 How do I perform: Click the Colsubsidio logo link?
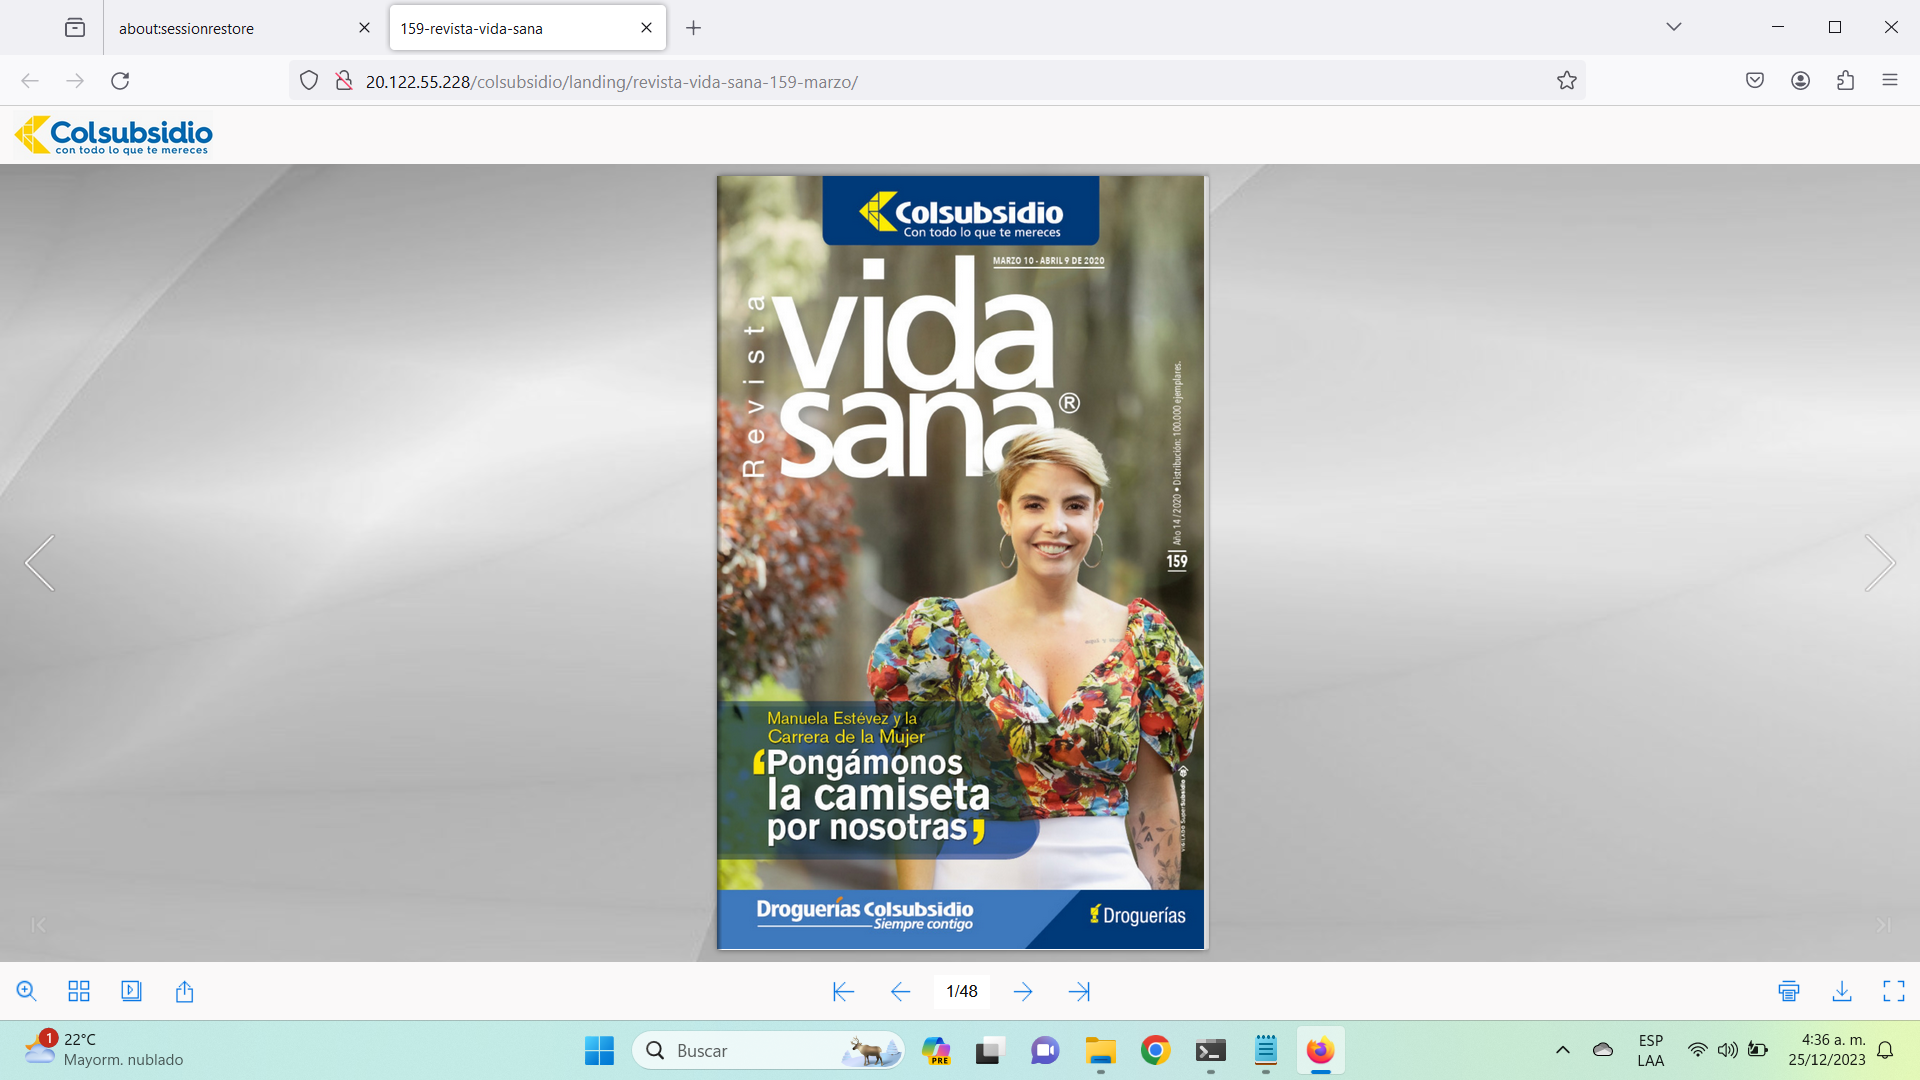pos(113,135)
